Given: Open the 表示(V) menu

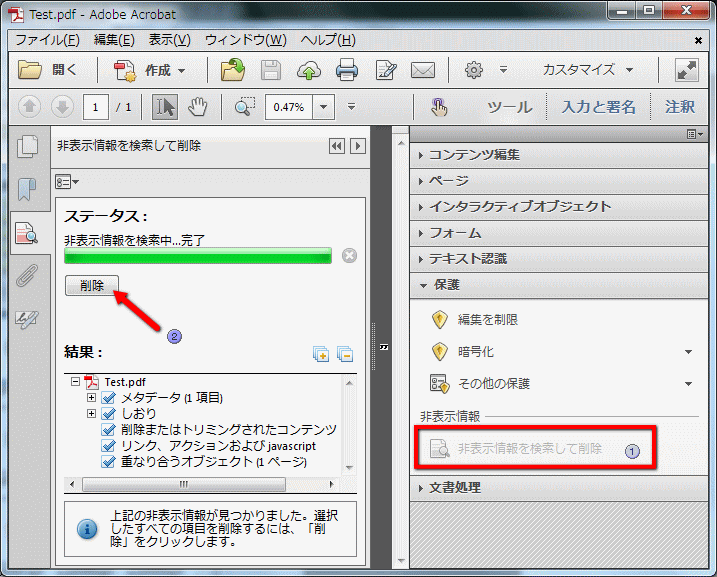Looking at the screenshot, I should pos(169,40).
